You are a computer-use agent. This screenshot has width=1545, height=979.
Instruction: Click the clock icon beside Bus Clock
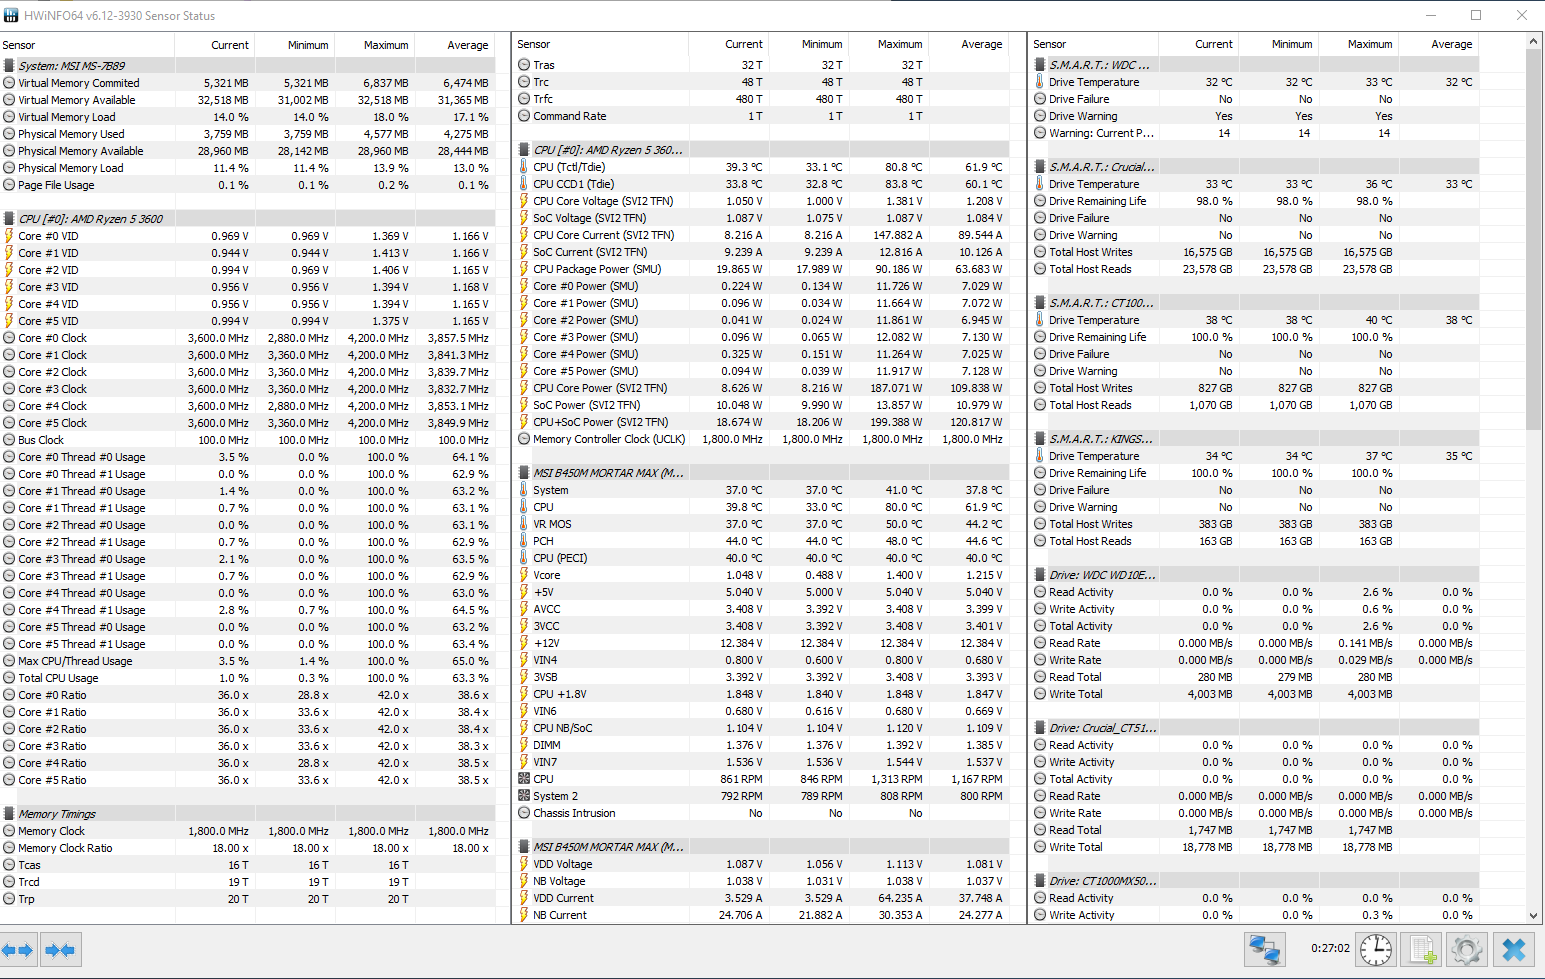click(x=9, y=440)
